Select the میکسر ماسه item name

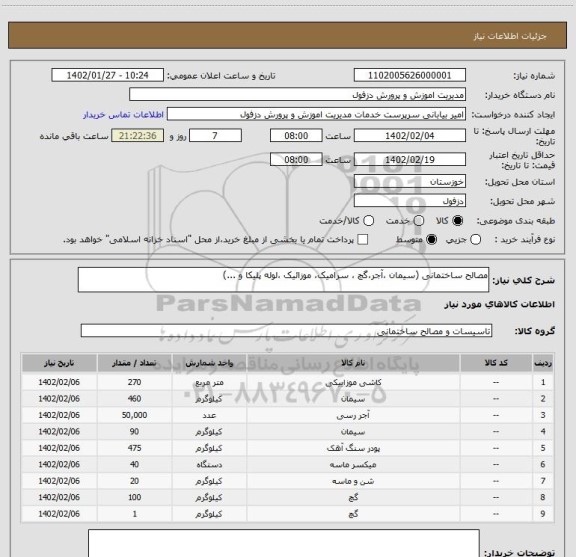353,465
